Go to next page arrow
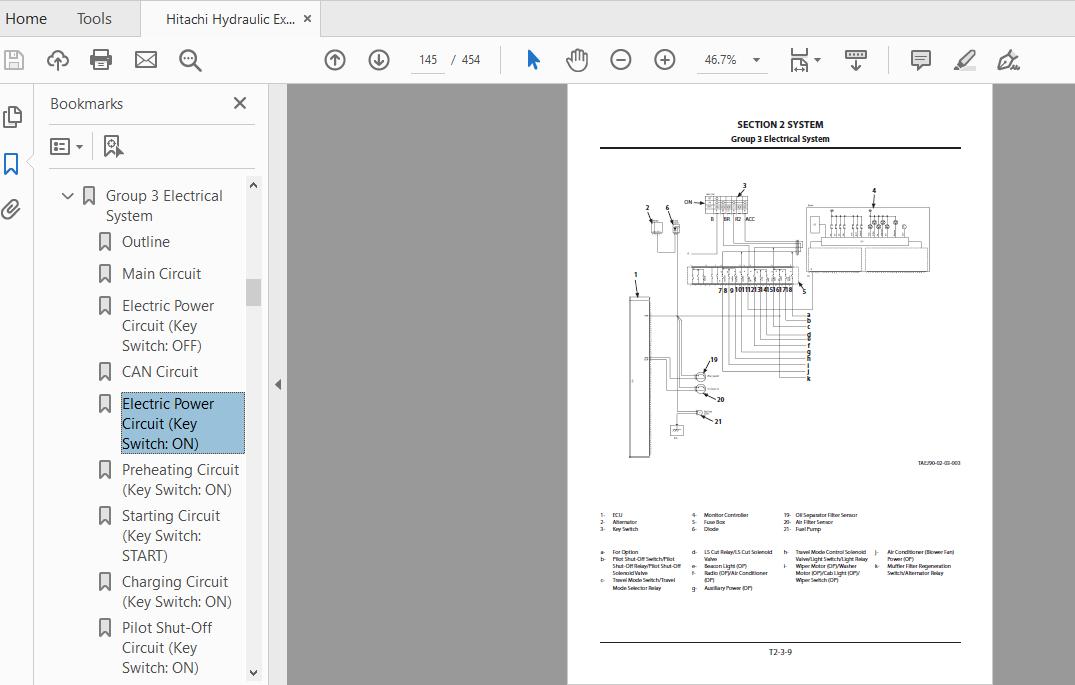 click(x=379, y=60)
